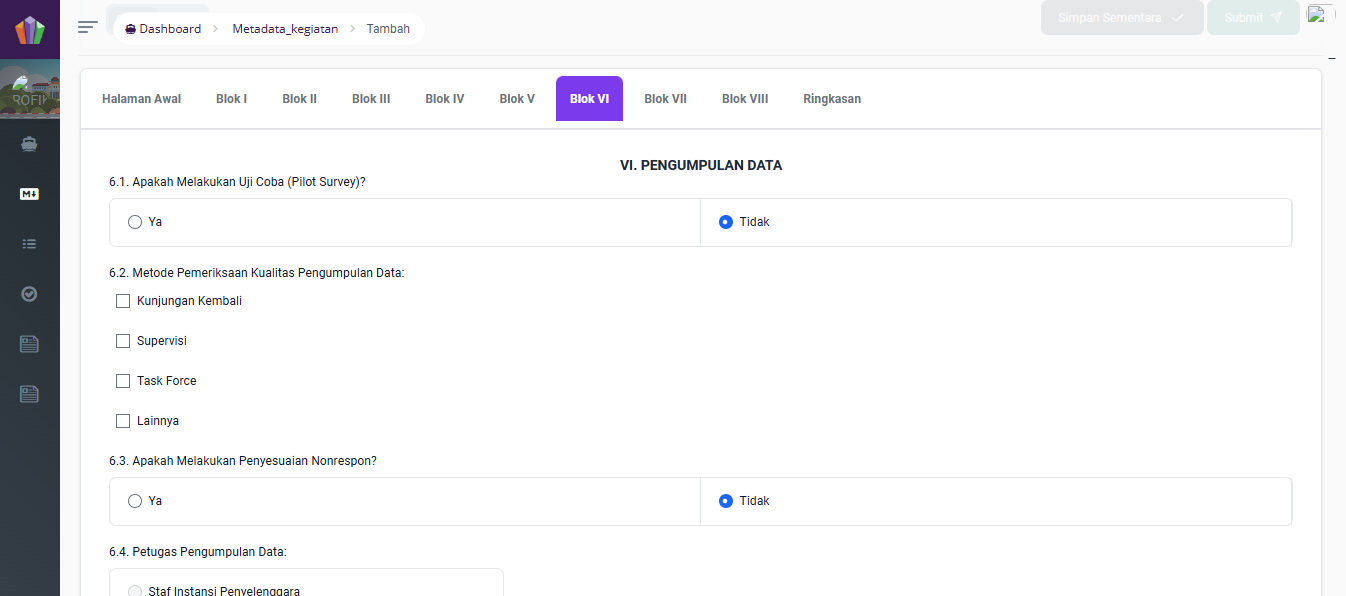Select Staf Instansi Penyelenggara radio option
Screen dimensions: 1346x596
135,591
